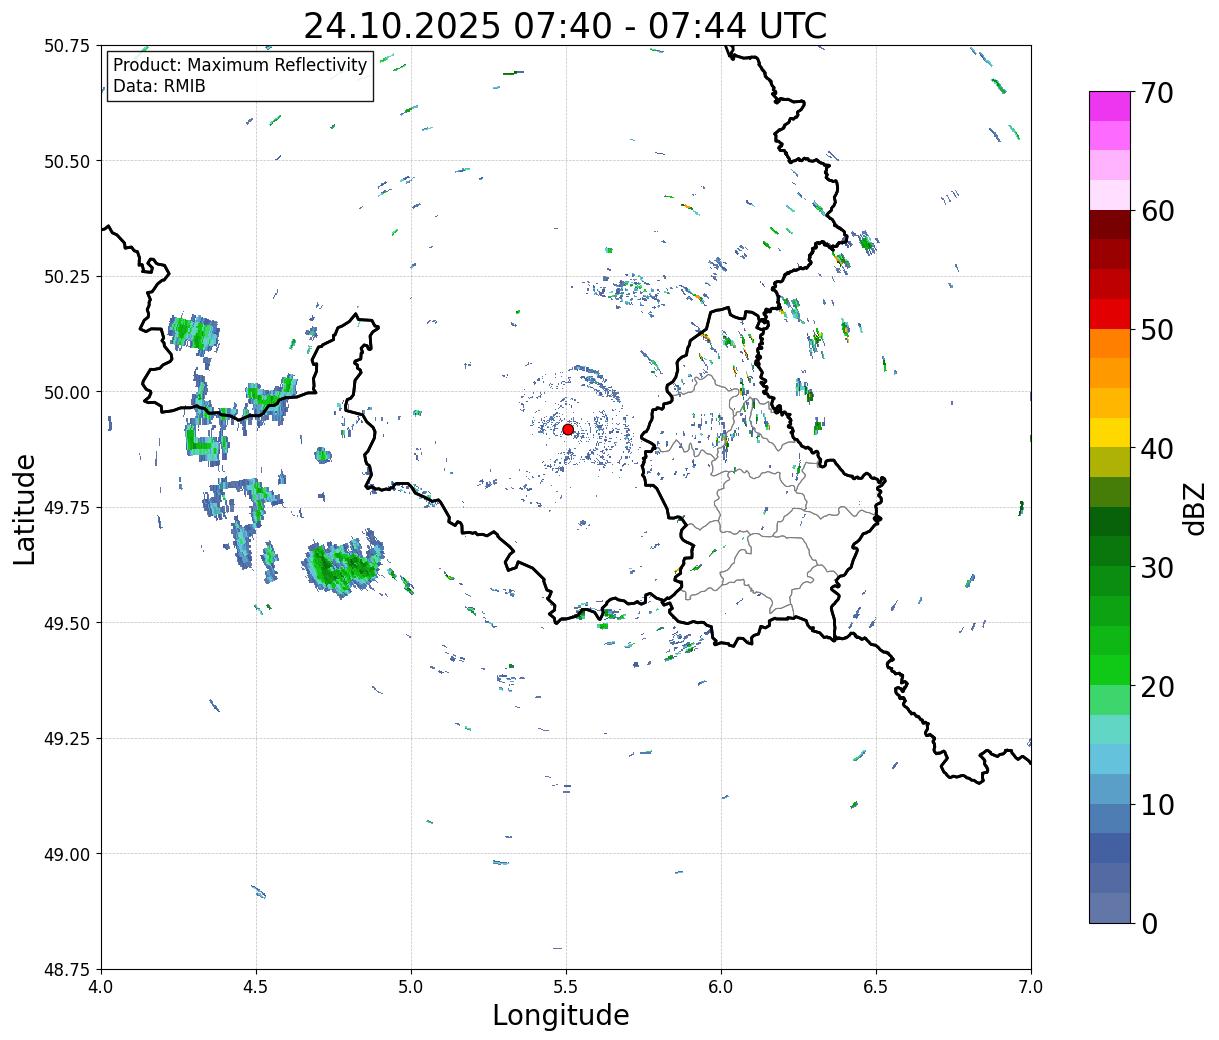Click the bright red swatch just above 50
1219x1040 pixels.
click(x=1110, y=314)
